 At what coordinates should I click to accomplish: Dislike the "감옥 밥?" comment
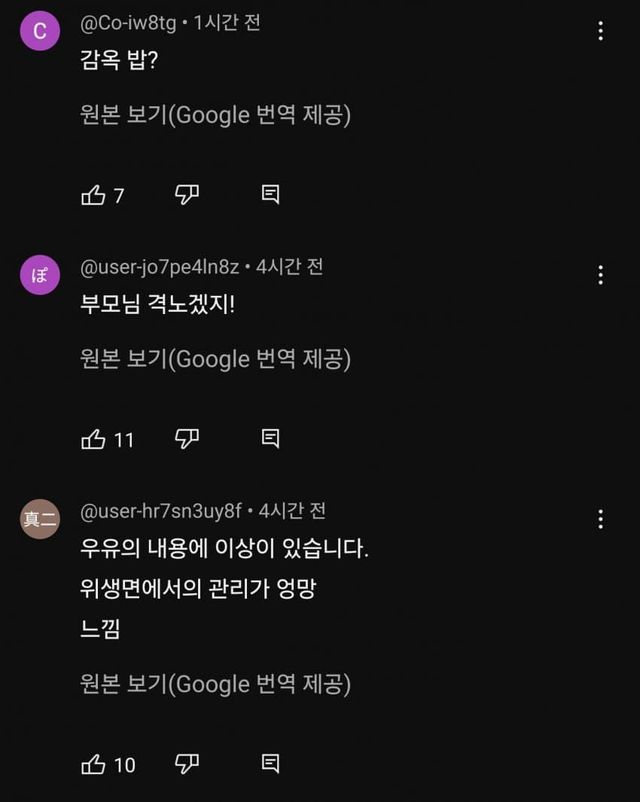coord(187,195)
